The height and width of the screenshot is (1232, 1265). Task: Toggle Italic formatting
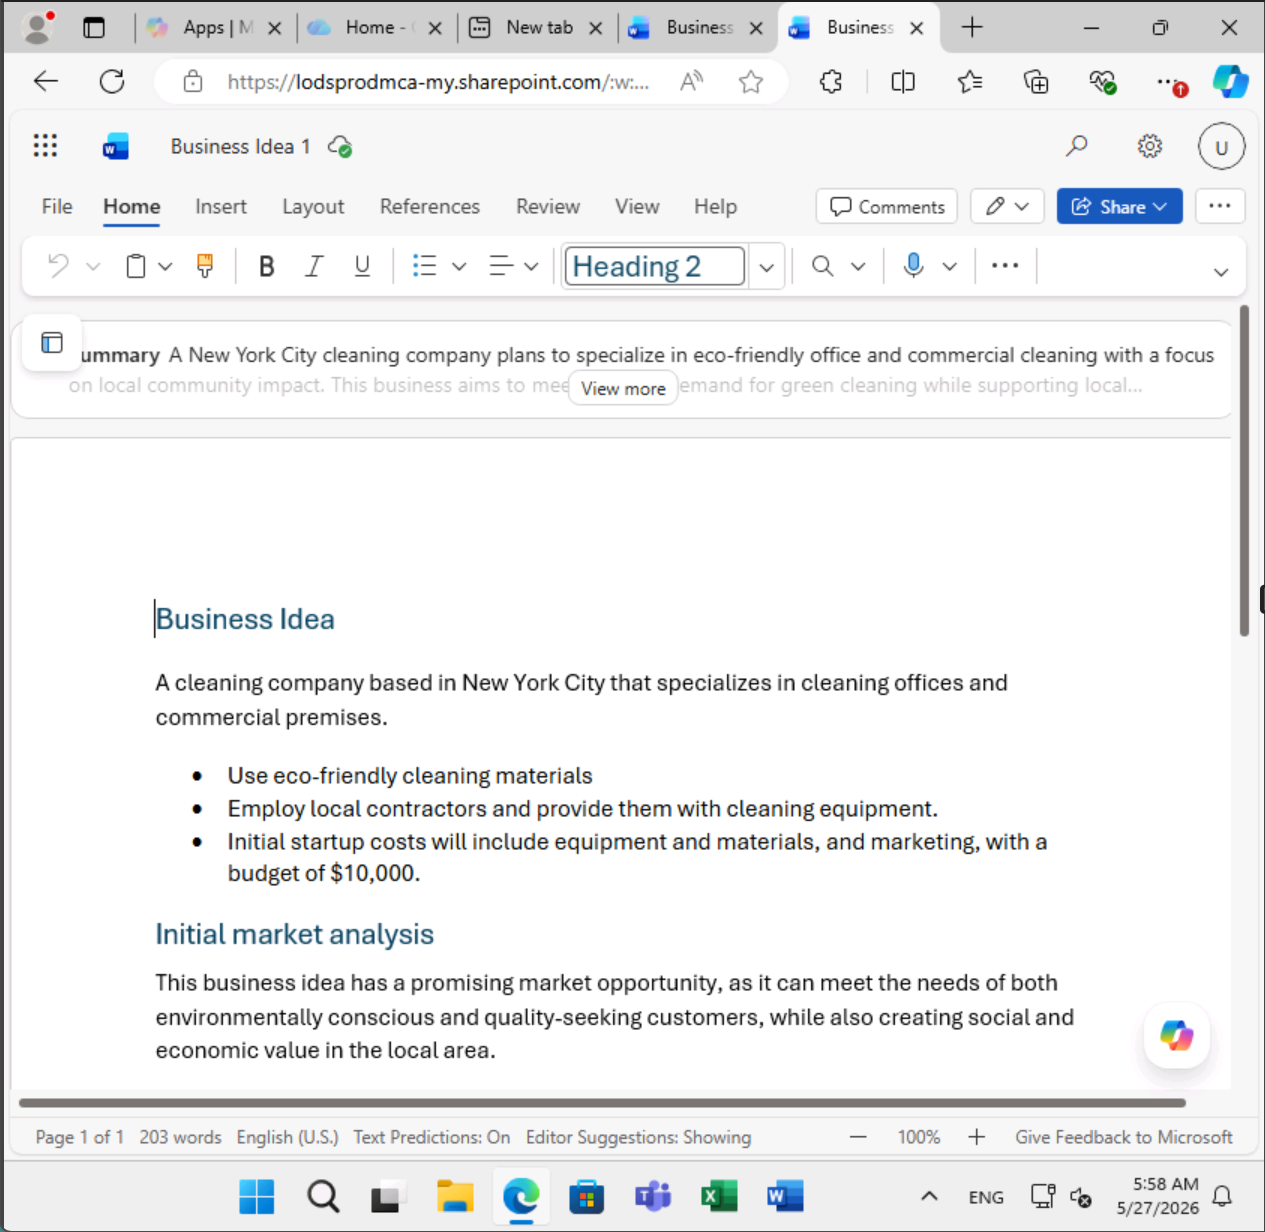point(314,266)
